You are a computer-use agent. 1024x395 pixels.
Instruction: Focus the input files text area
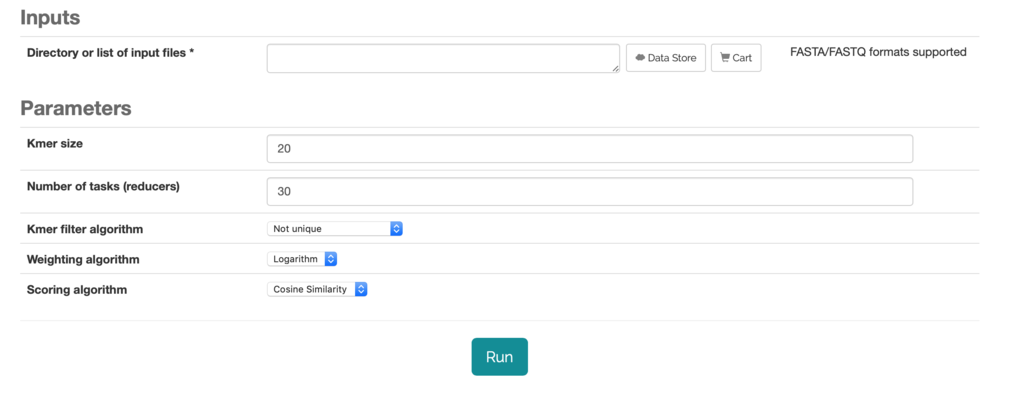click(x=443, y=58)
